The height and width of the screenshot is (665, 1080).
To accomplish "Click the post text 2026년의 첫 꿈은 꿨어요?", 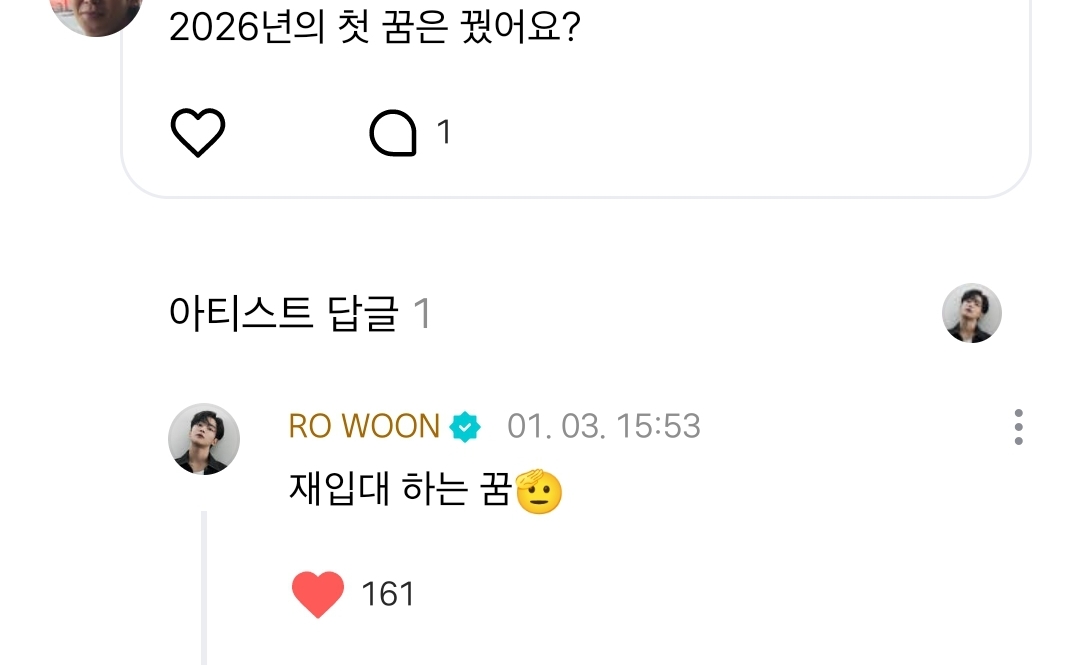I will pyautogui.click(x=375, y=28).
